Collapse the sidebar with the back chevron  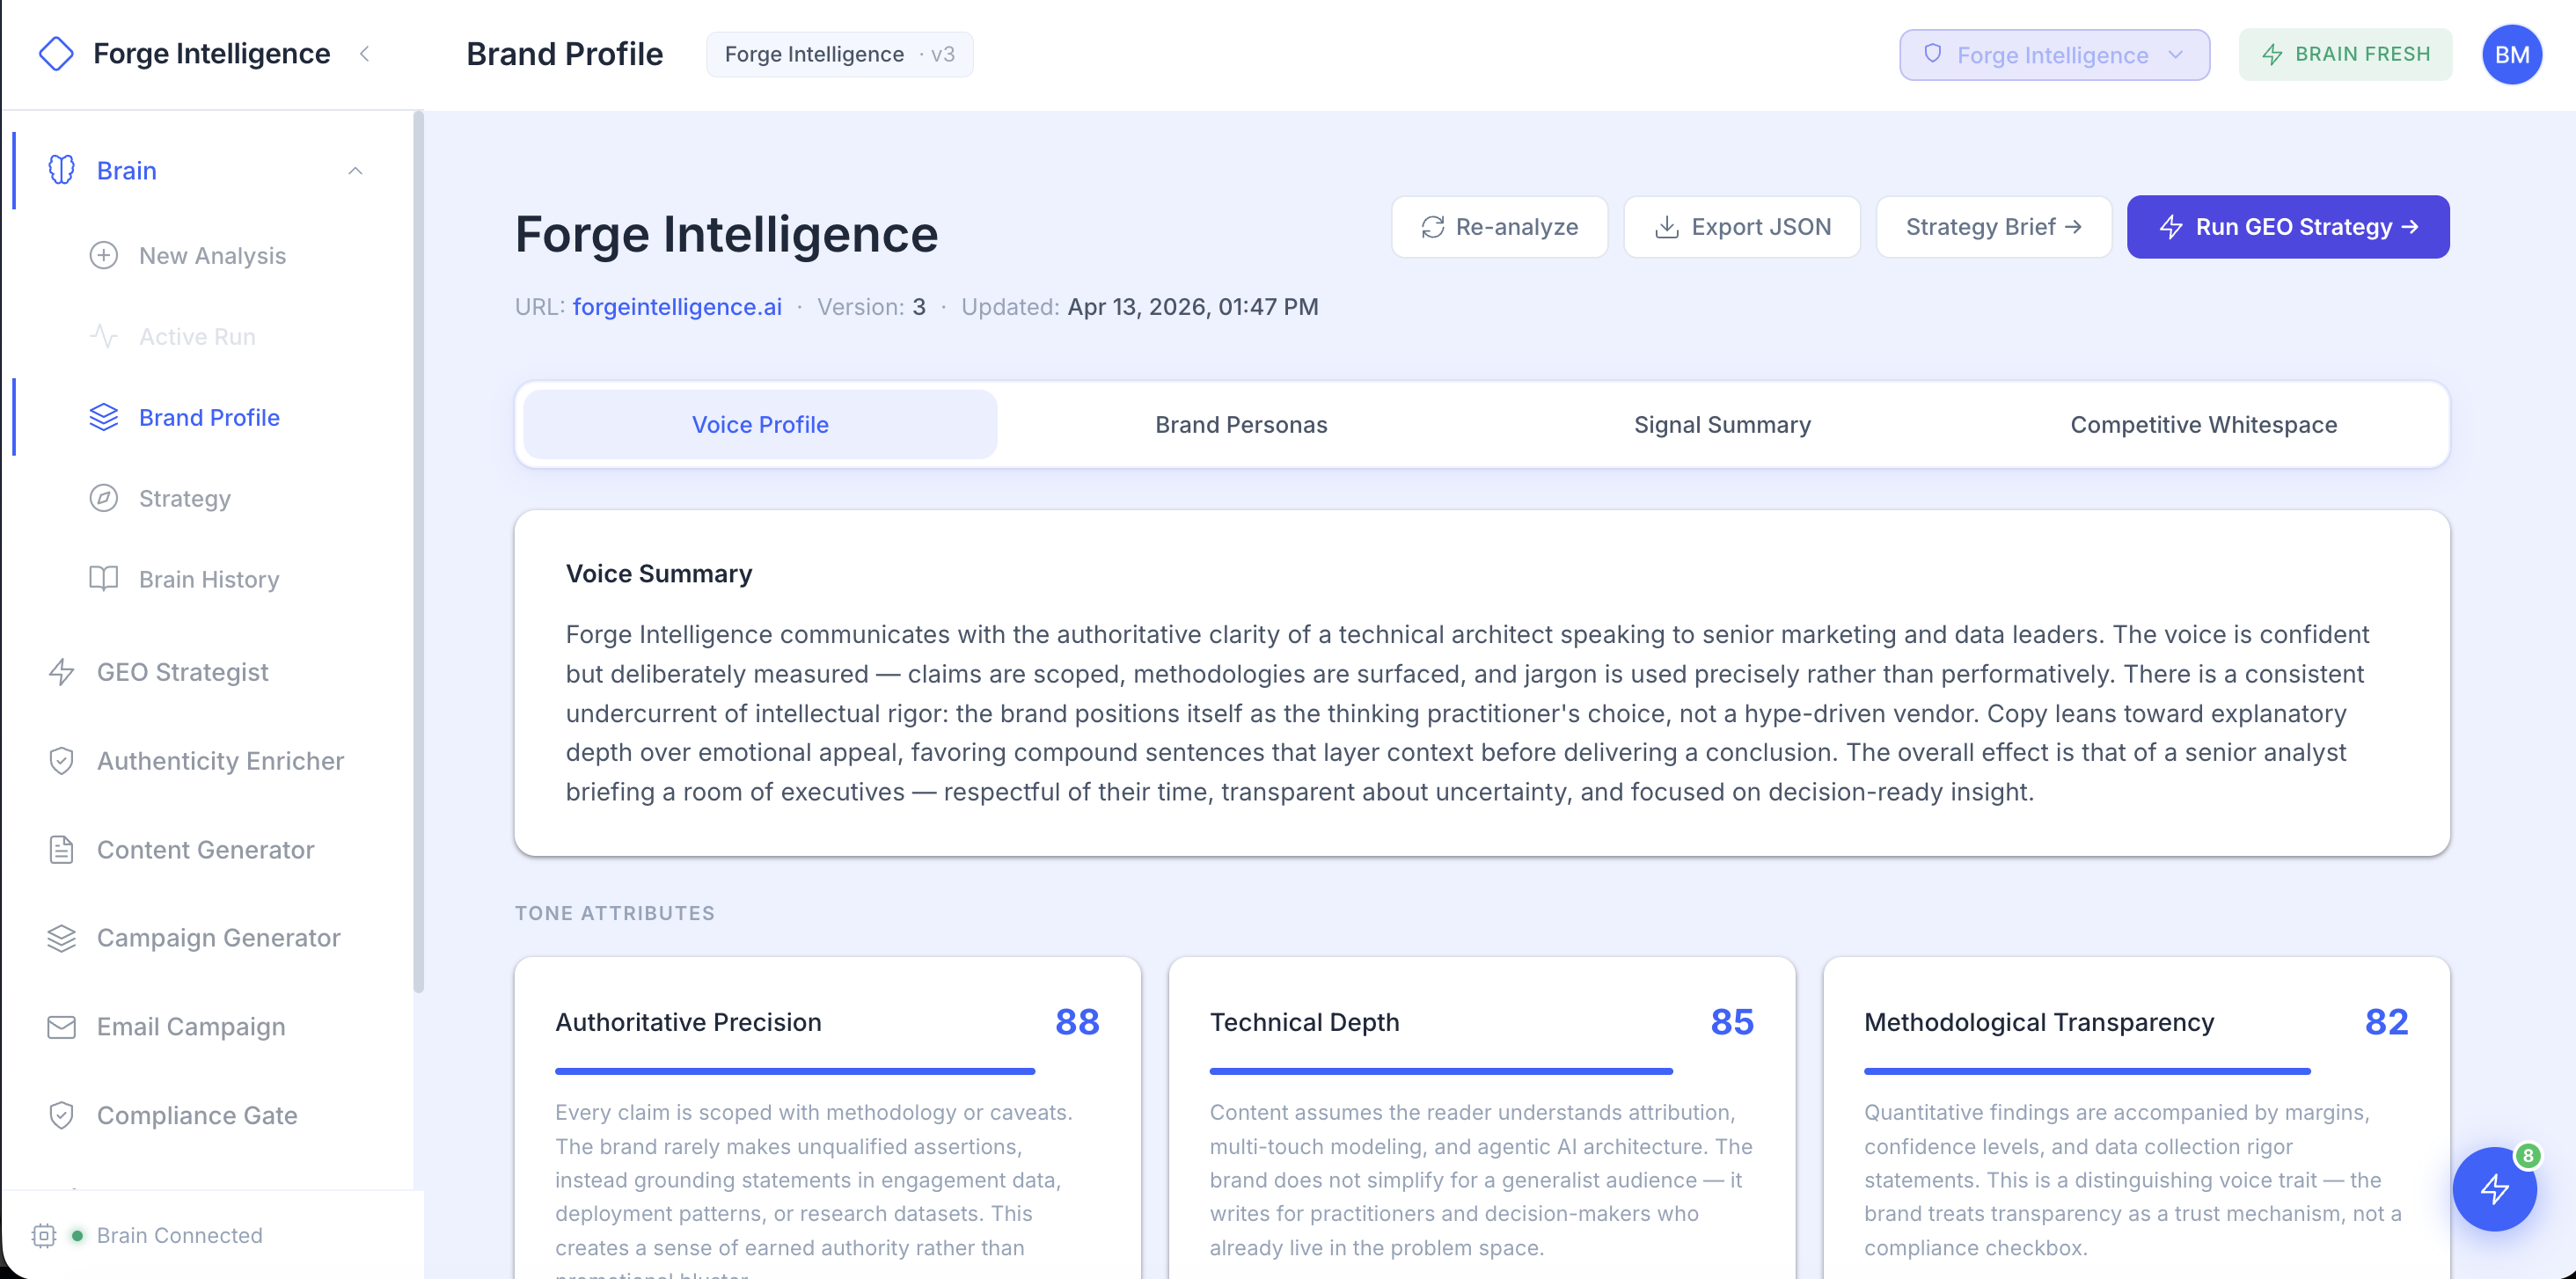[x=364, y=55]
